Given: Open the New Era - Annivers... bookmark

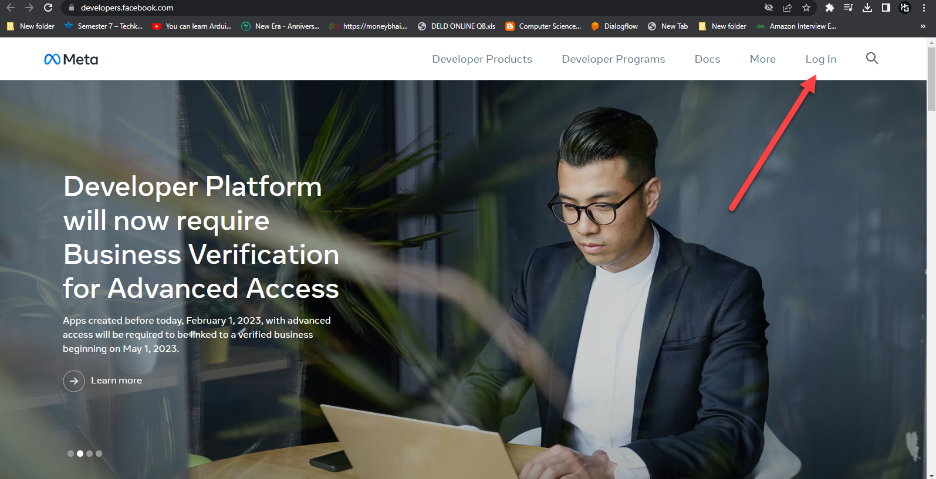Looking at the screenshot, I should (x=280, y=26).
